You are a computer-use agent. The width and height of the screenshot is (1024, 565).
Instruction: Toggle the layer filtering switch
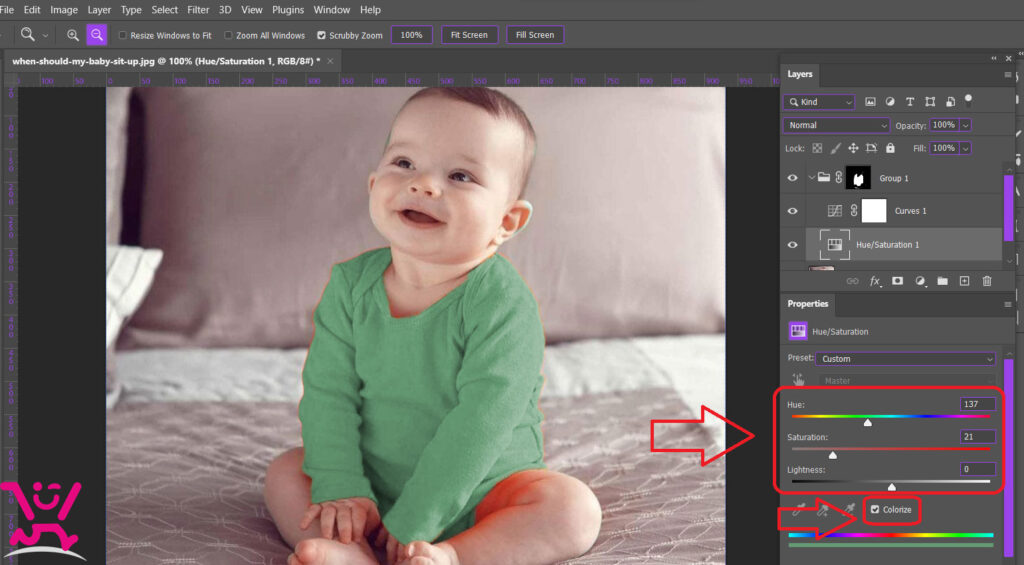click(x=968, y=101)
